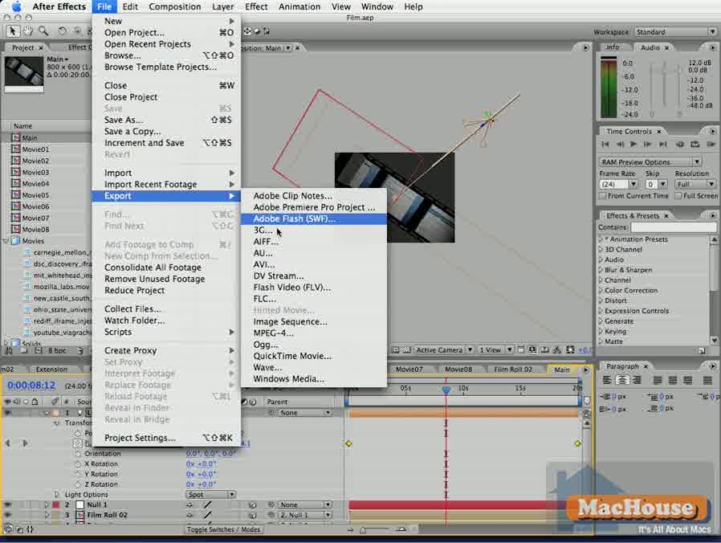
Task: Center paragraph text
Action: point(622,380)
